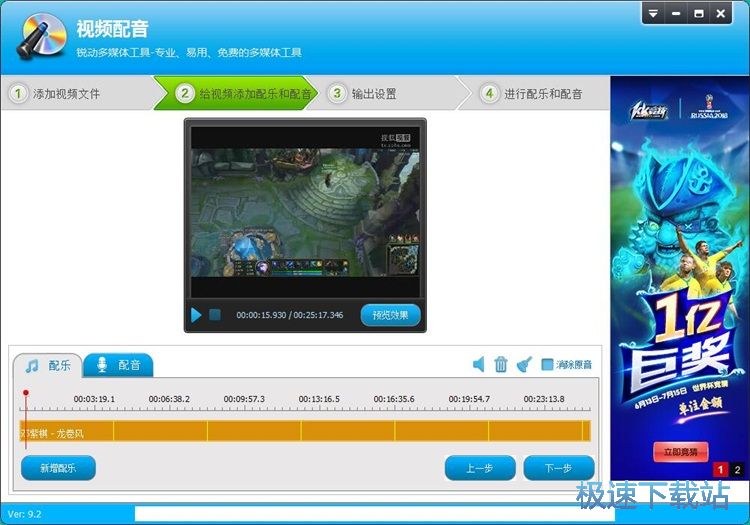750x525 pixels.
Task: Stop the video preview playback
Action: coord(215,315)
